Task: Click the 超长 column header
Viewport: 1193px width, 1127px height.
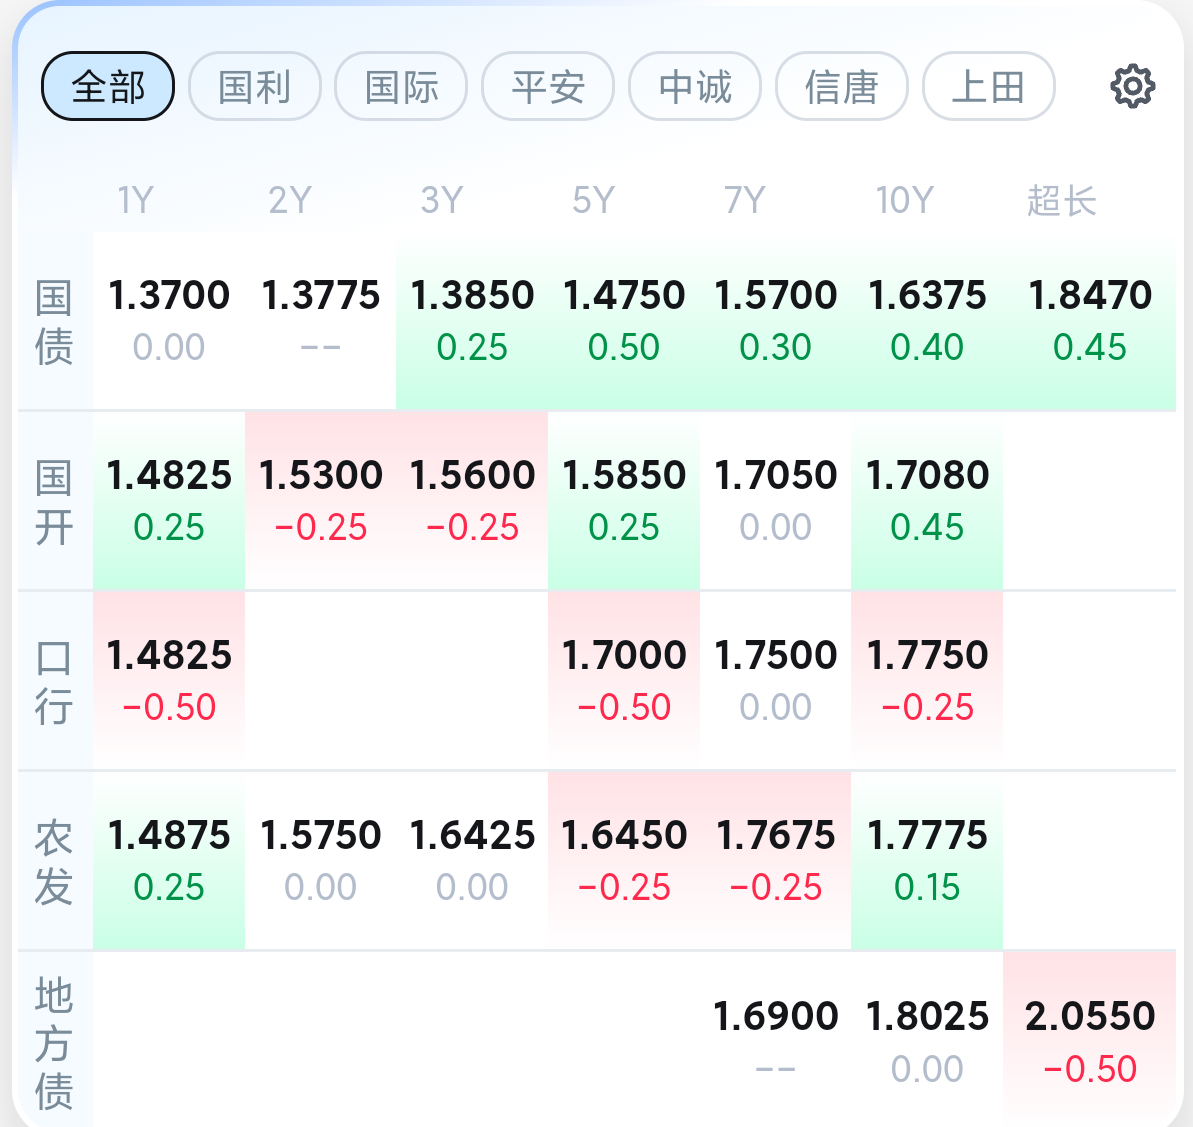Action: tap(1061, 201)
